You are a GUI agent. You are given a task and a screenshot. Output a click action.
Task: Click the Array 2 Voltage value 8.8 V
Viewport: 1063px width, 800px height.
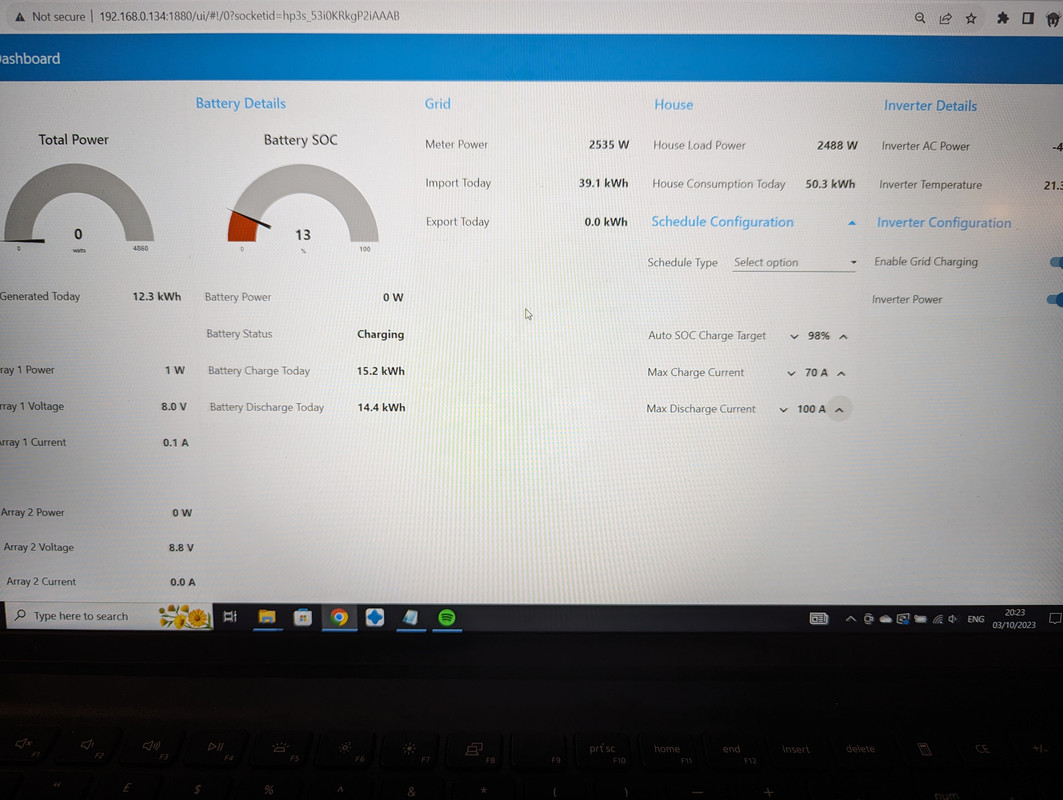point(181,547)
